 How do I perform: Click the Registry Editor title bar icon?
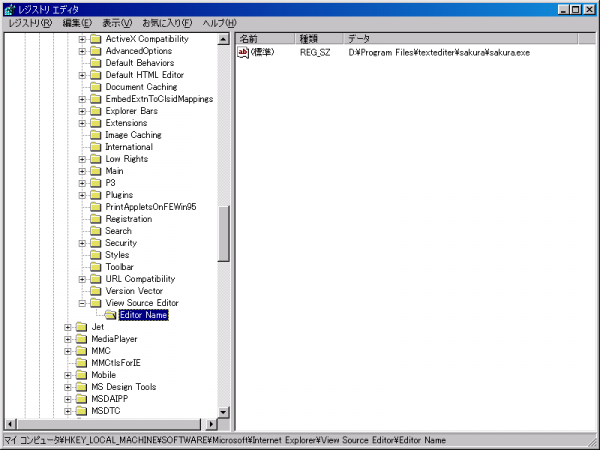(10, 8)
